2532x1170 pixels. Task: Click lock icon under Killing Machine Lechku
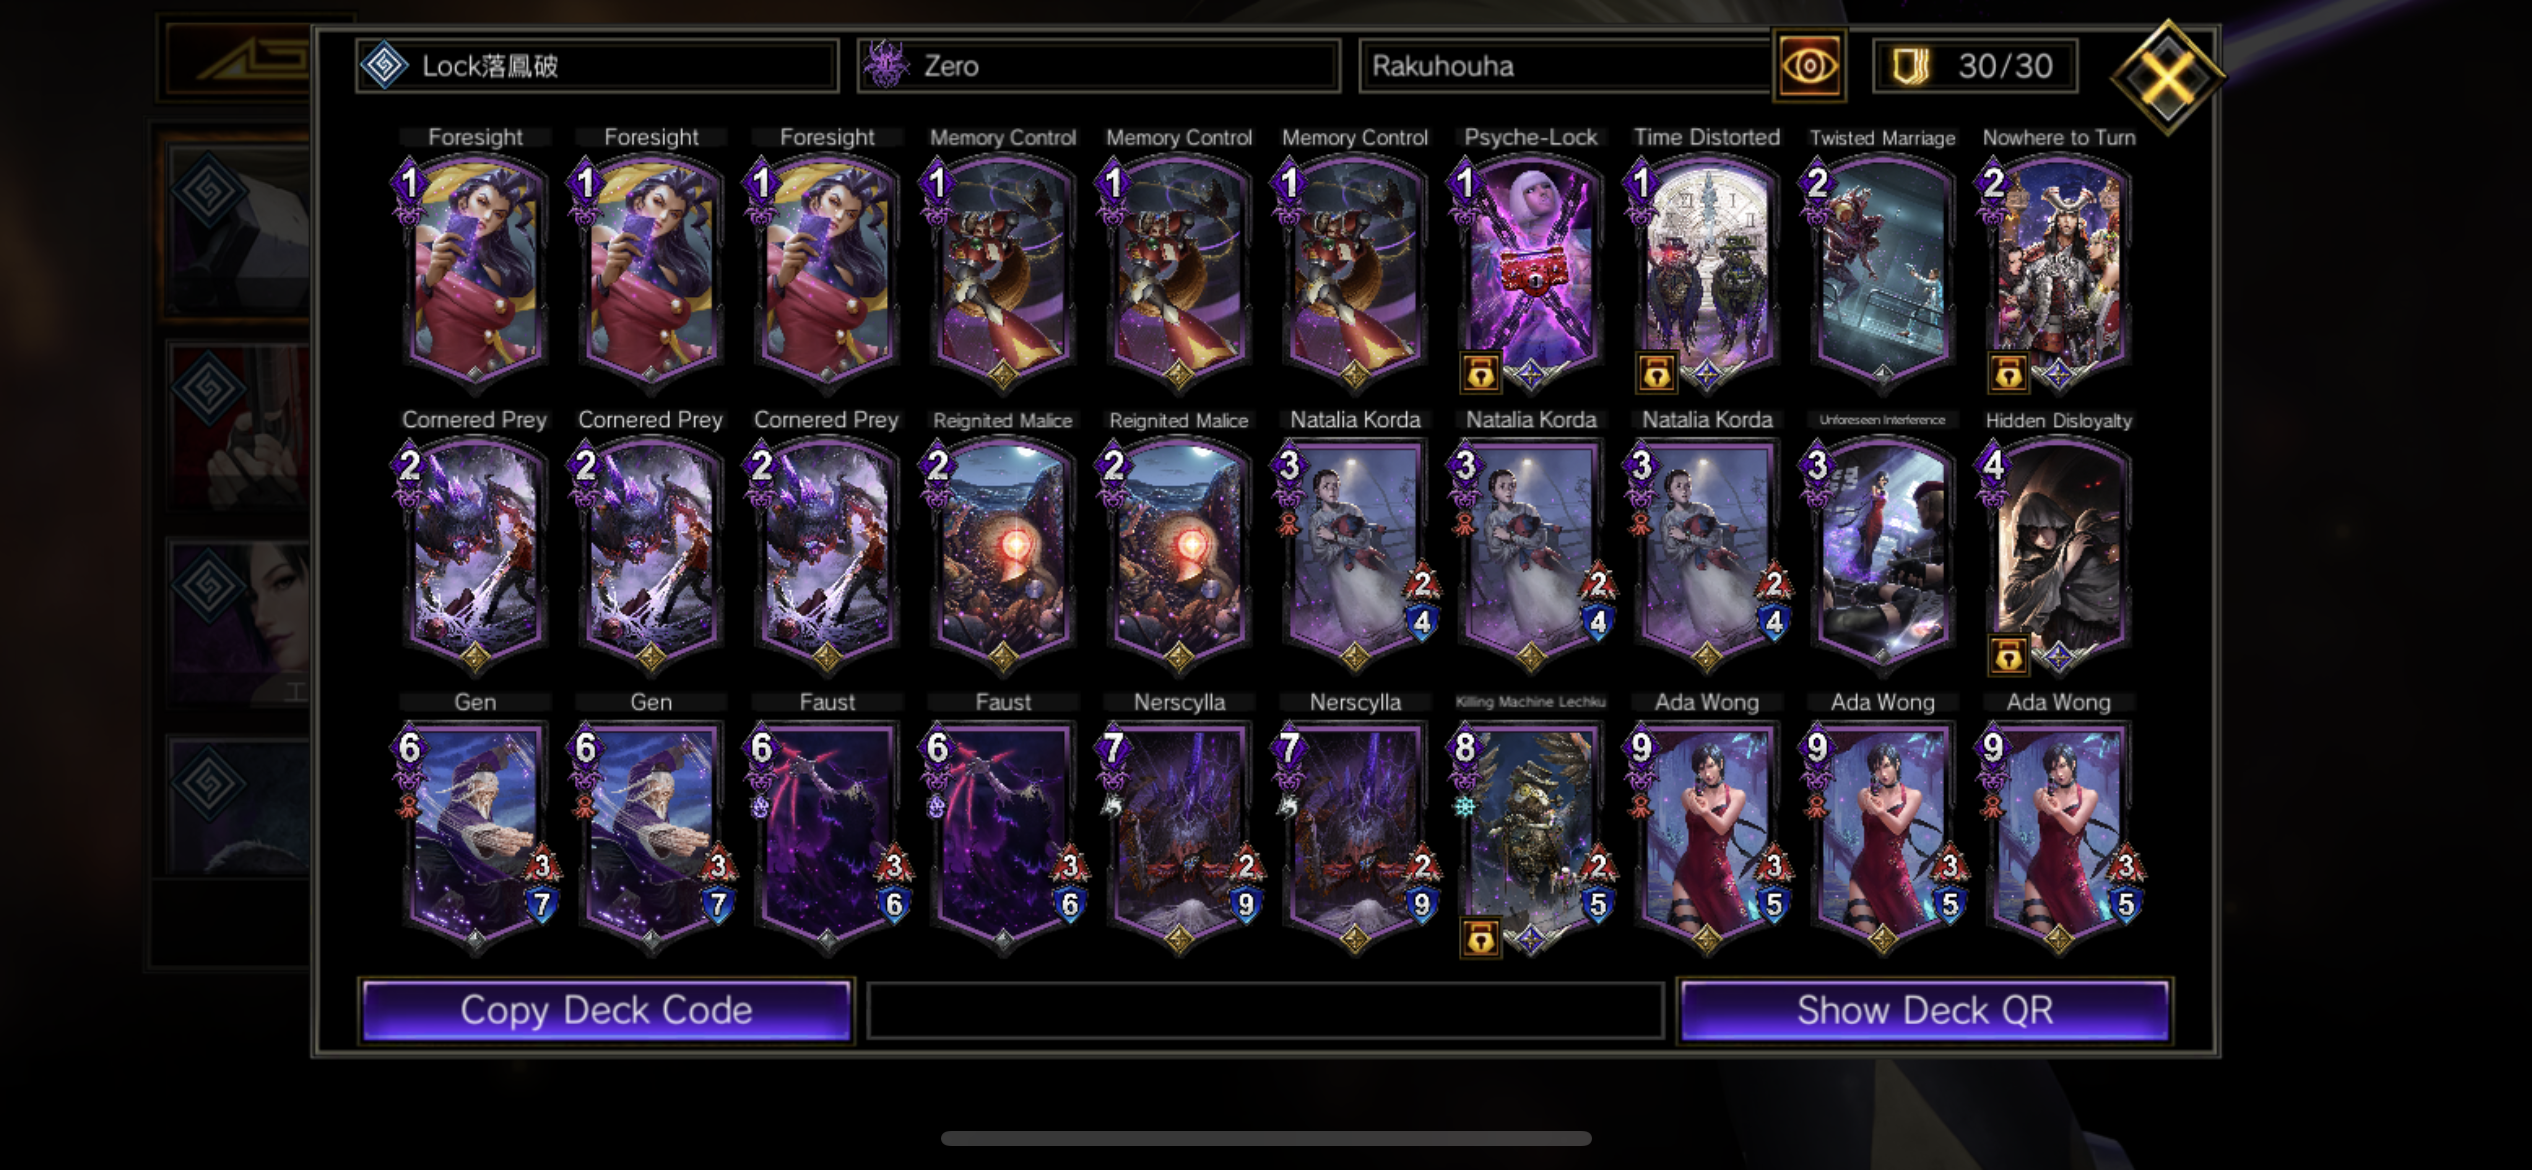(x=1480, y=938)
